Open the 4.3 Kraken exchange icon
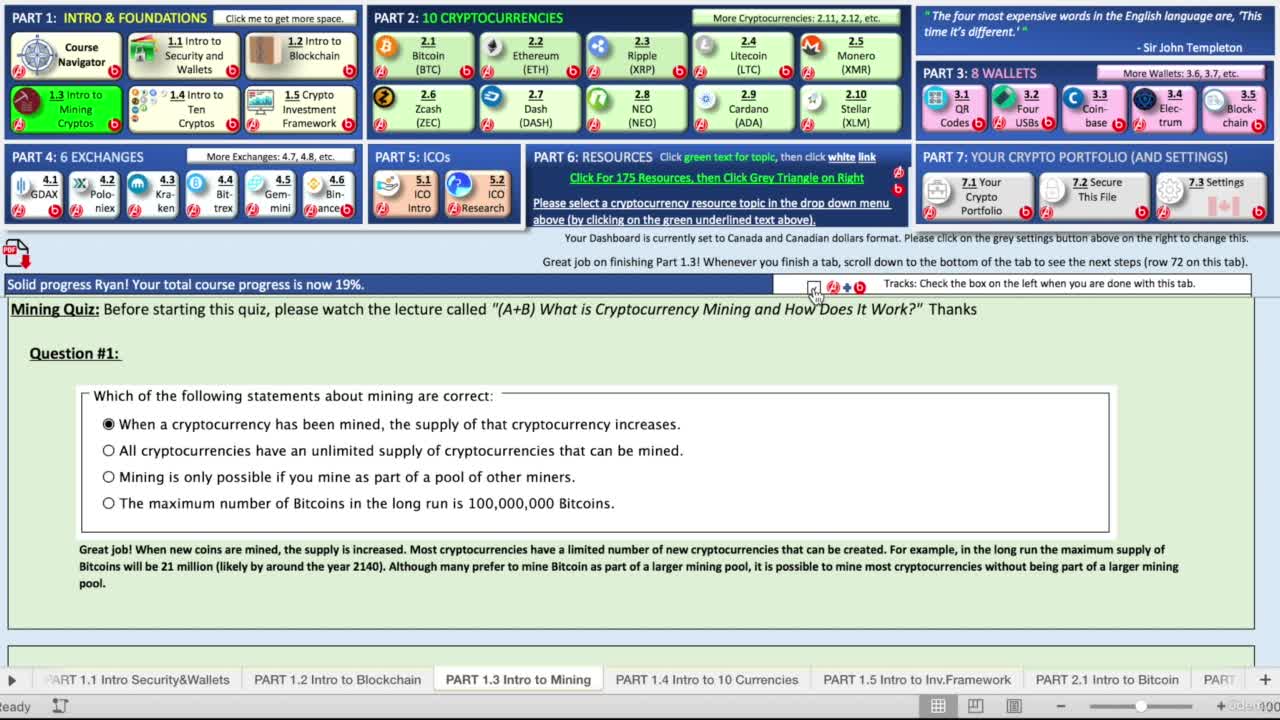The image size is (1280, 720). 139,186
